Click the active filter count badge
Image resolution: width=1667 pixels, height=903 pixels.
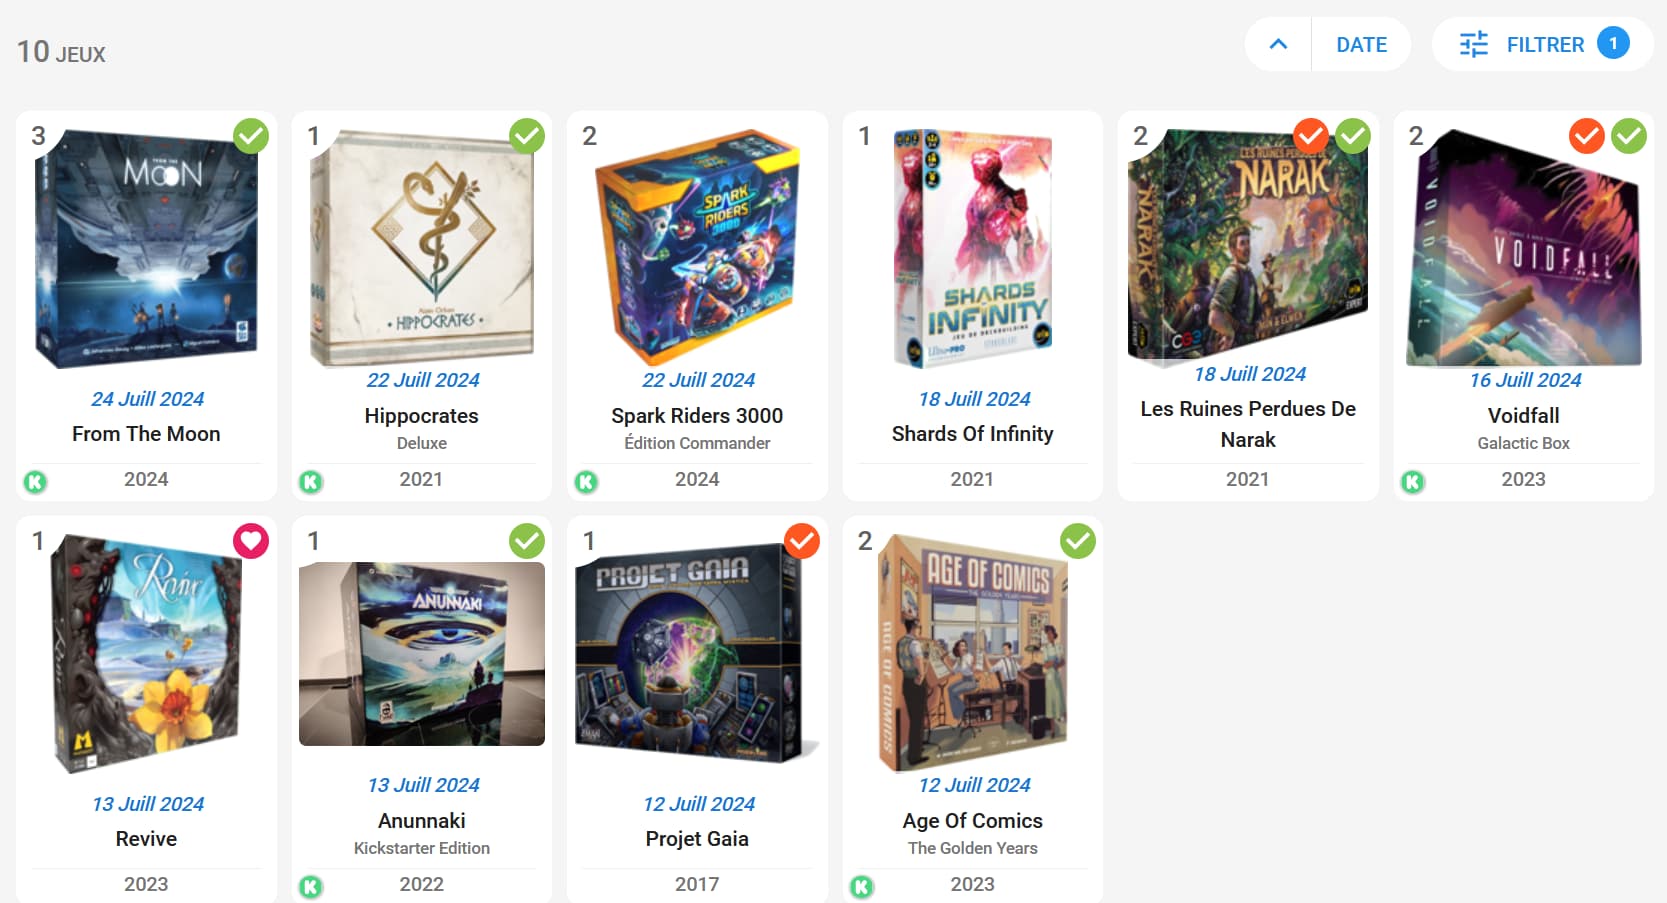[x=1613, y=43]
